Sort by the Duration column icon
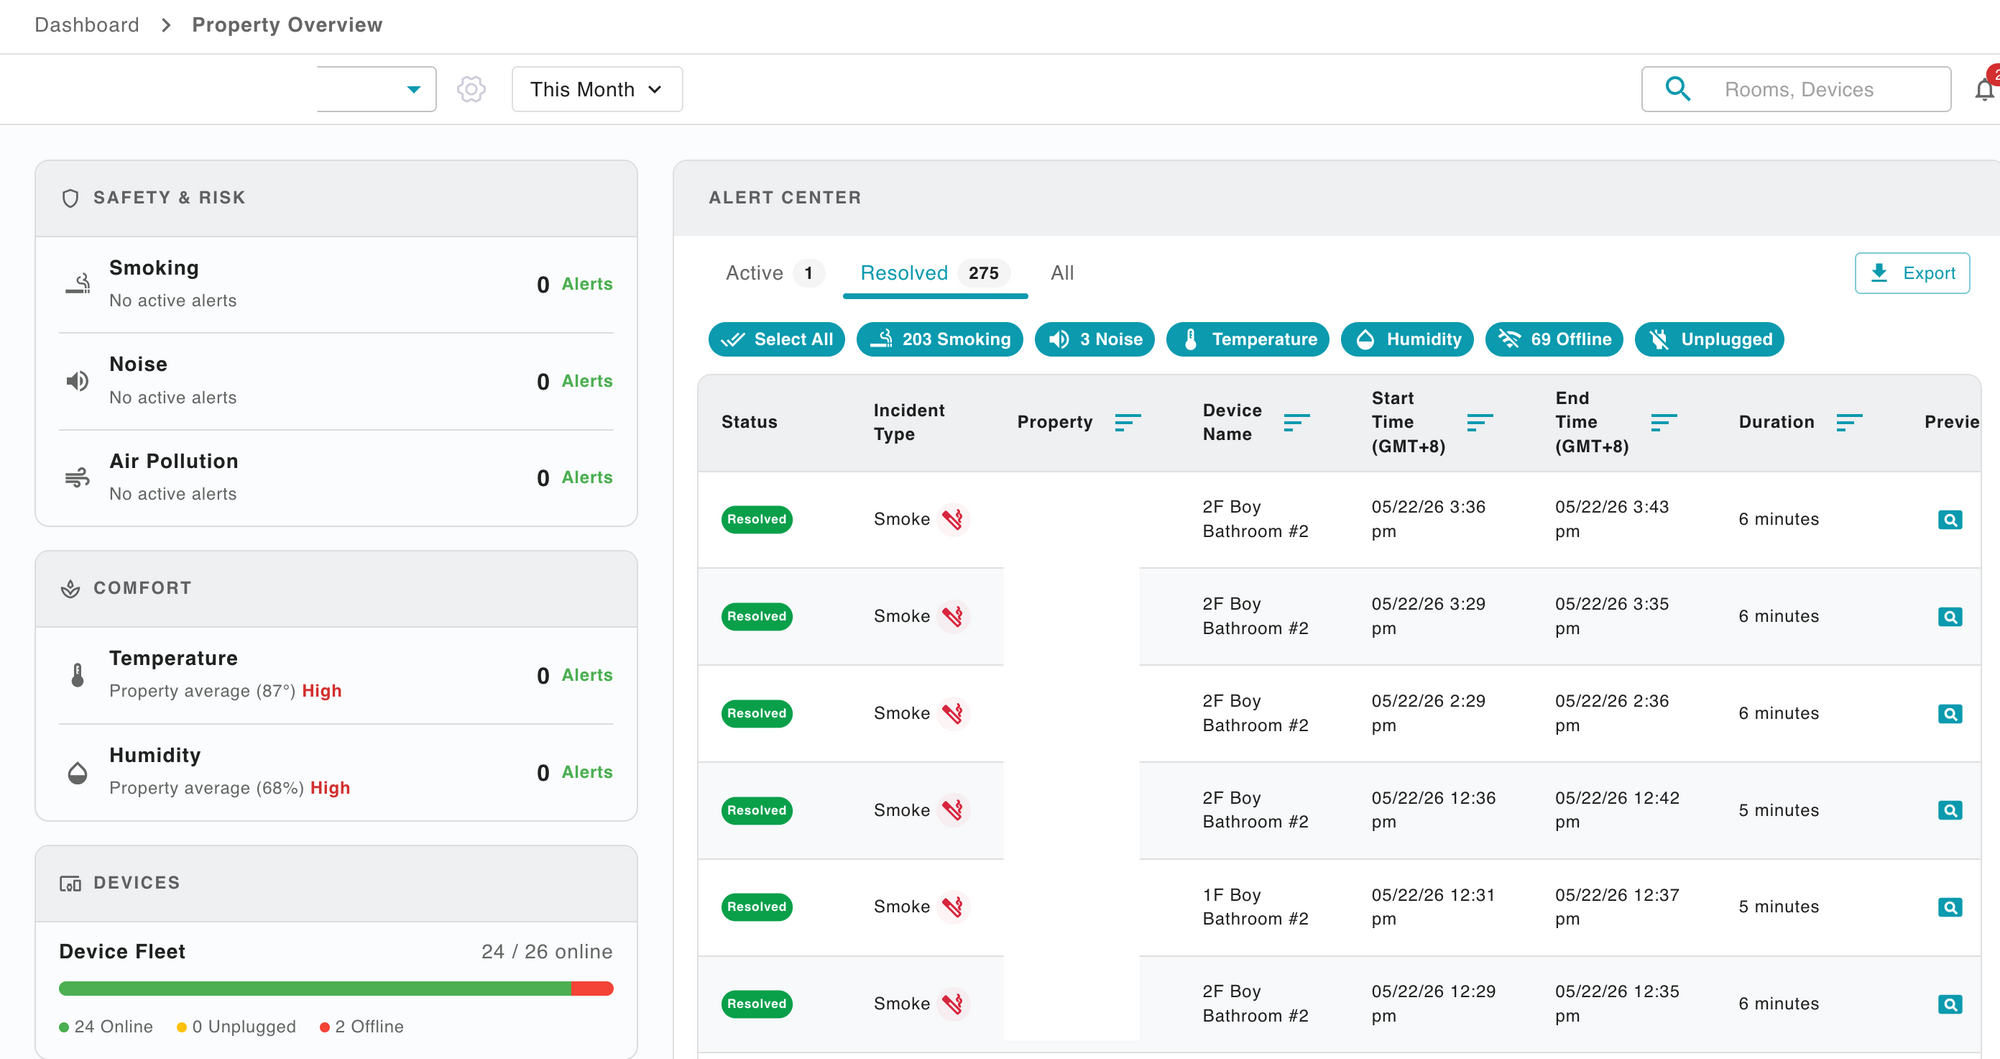The width and height of the screenshot is (2000, 1059). click(1849, 422)
